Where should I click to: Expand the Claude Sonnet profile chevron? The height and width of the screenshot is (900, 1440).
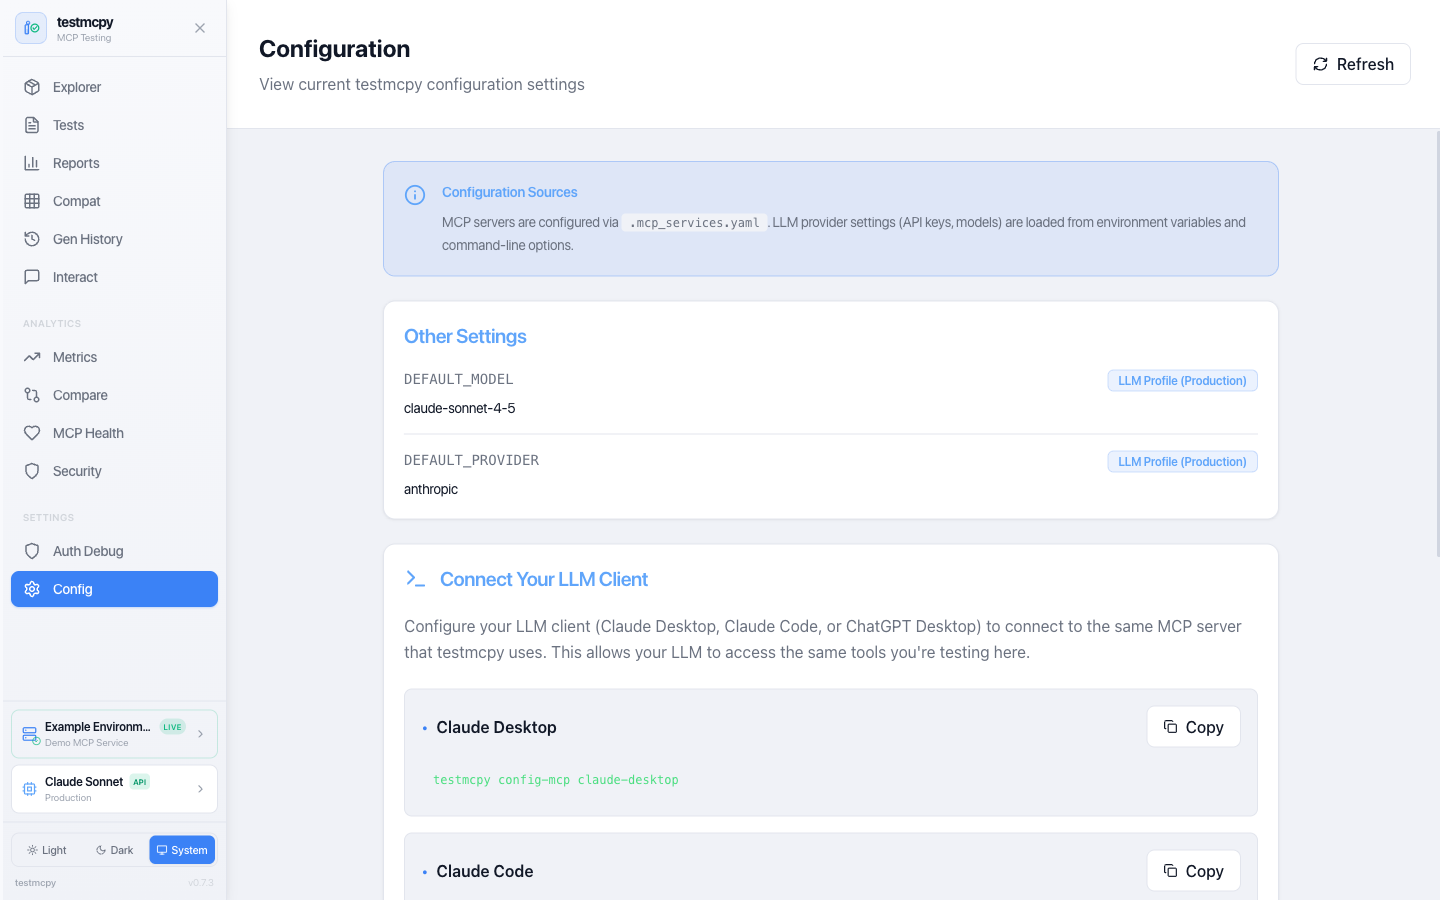click(x=201, y=789)
